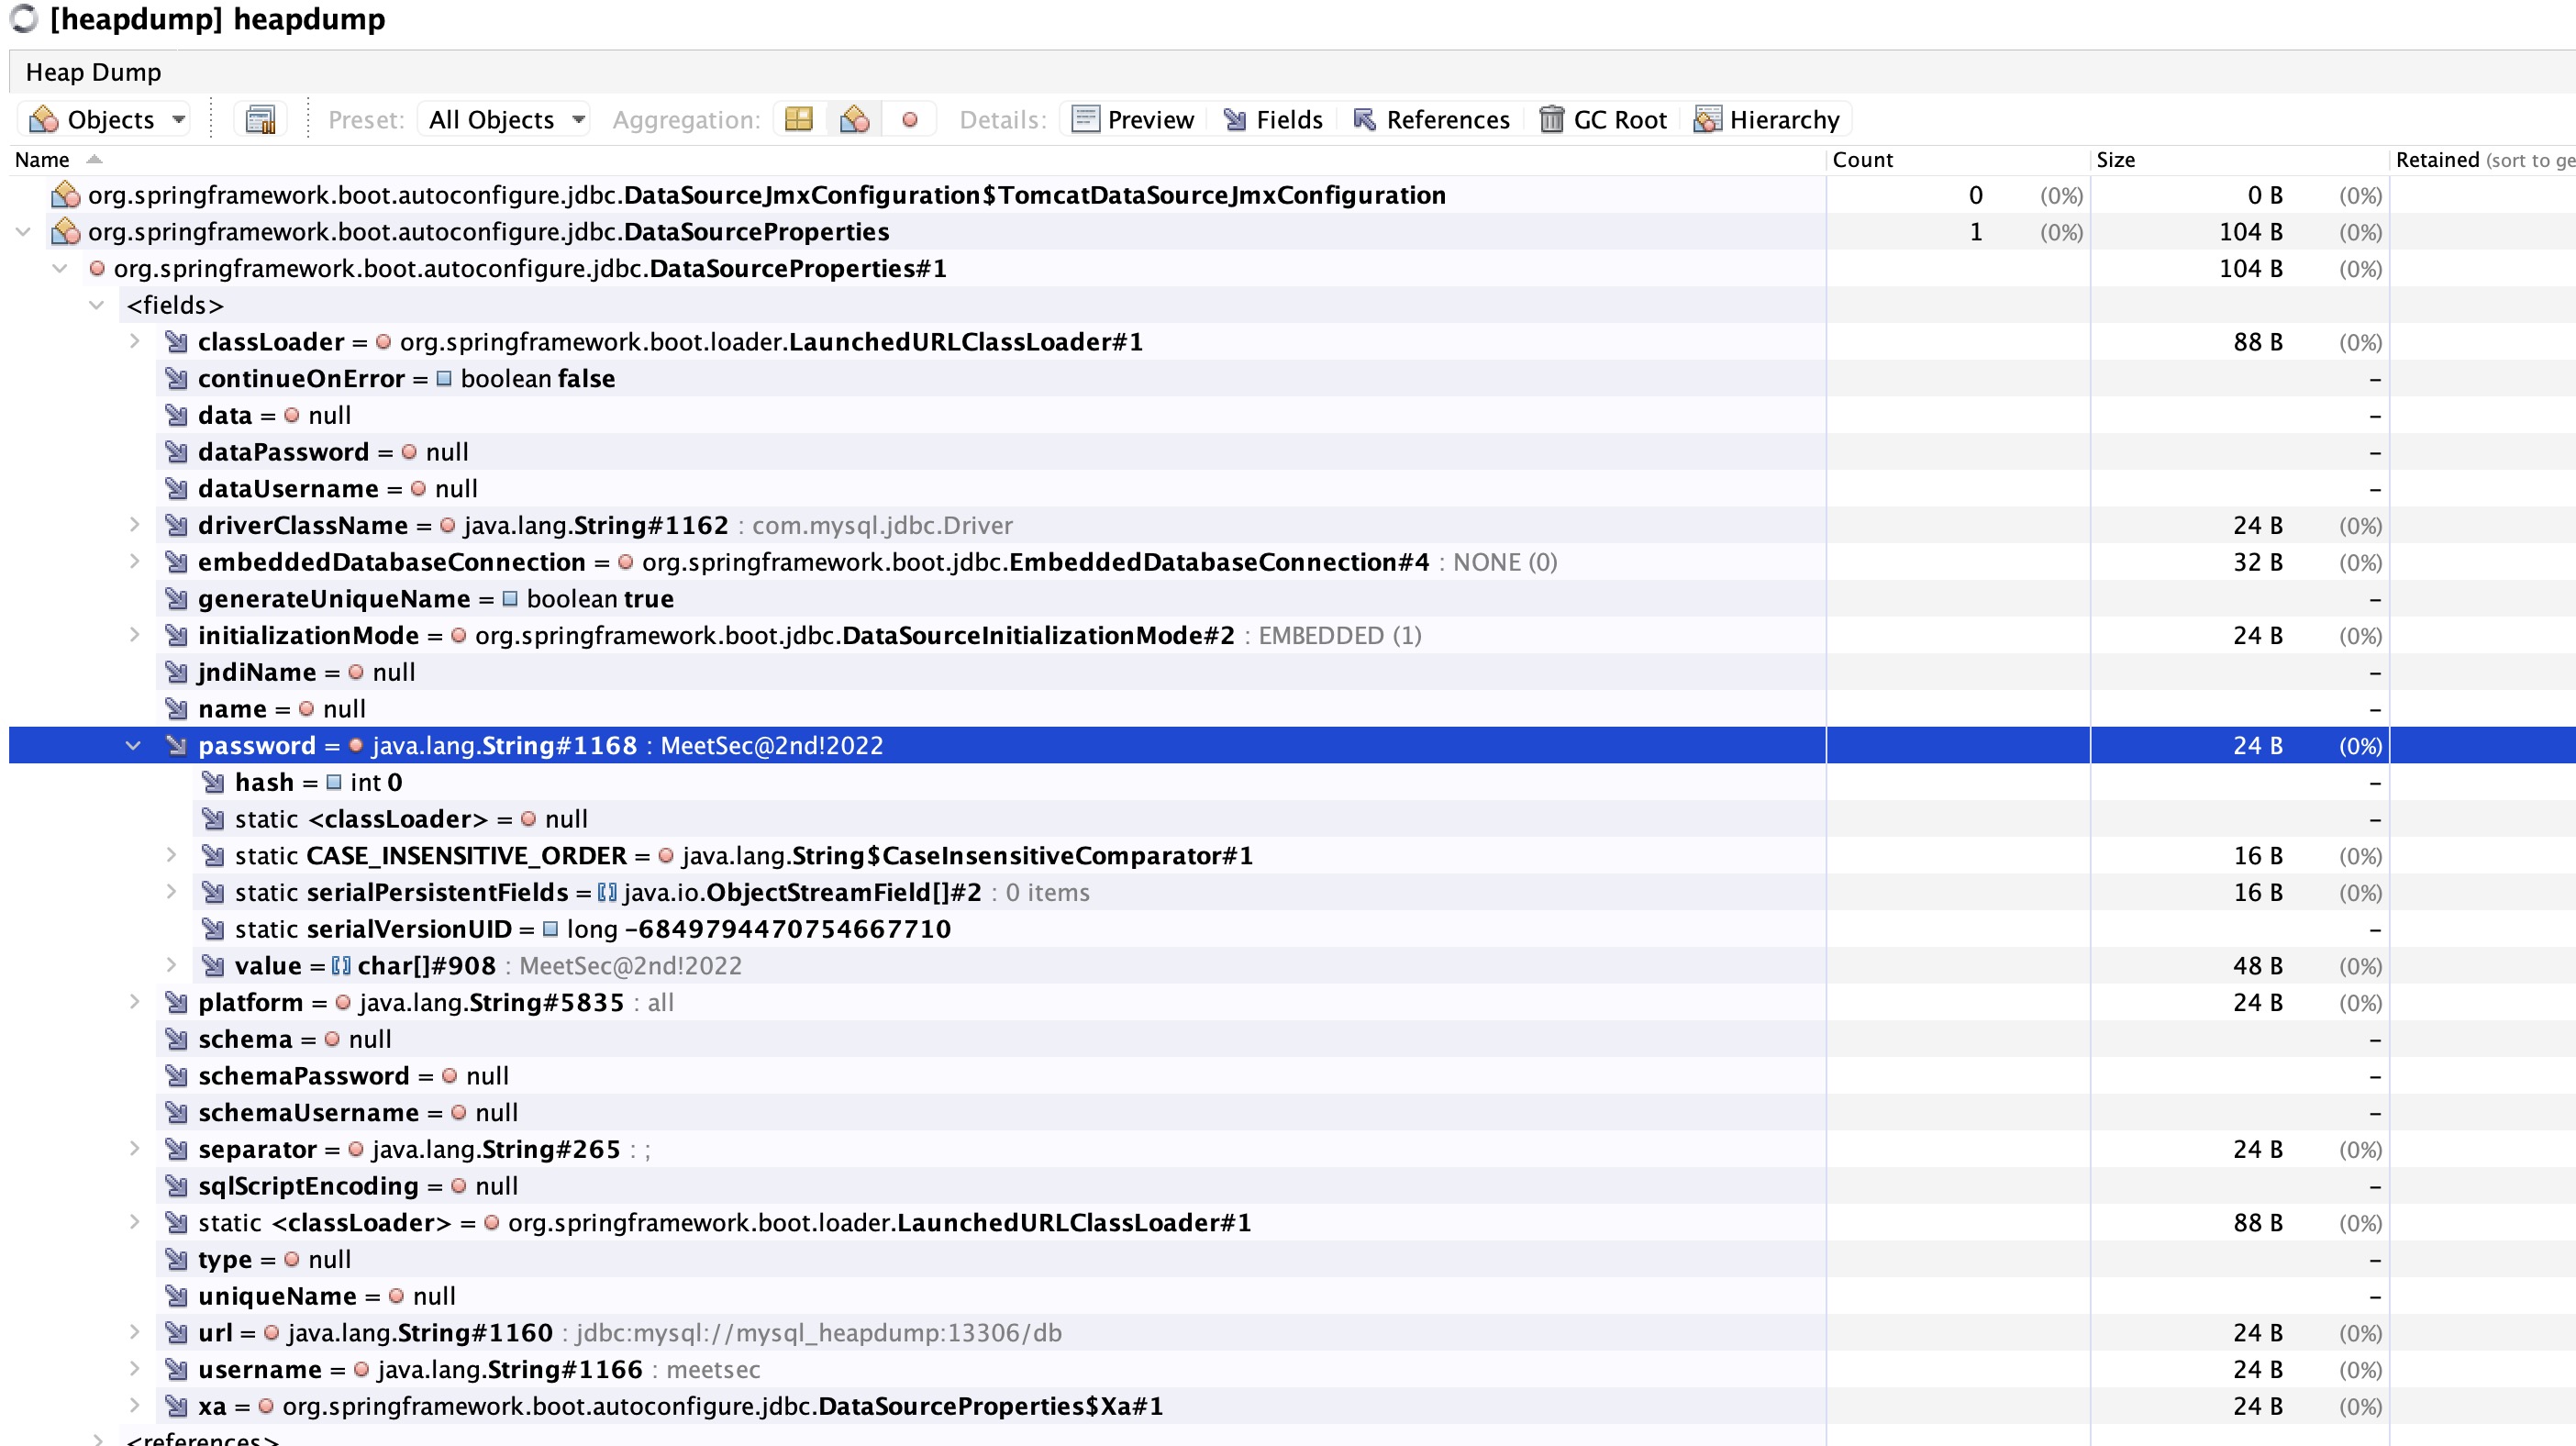This screenshot has height=1446, width=2576.
Task: Click class icon of DataSourceProperties row
Action: click(66, 232)
